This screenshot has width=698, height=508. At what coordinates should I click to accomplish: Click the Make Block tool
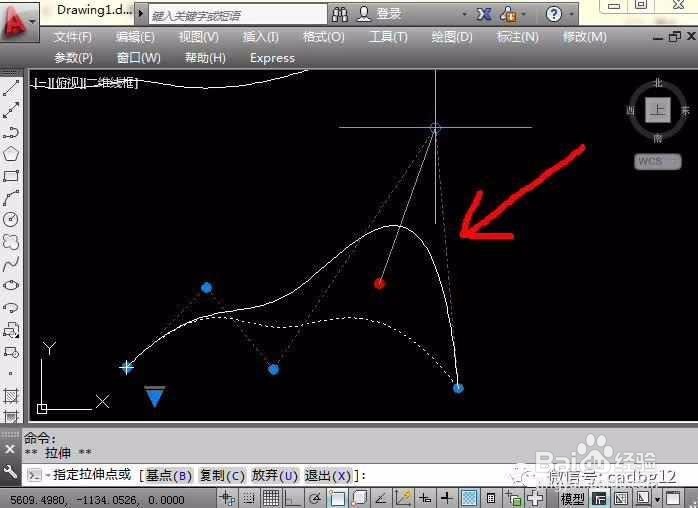[11, 352]
